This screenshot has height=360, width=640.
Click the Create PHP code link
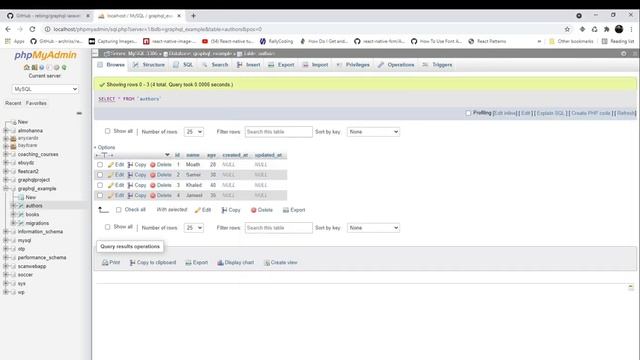[x=591, y=113]
